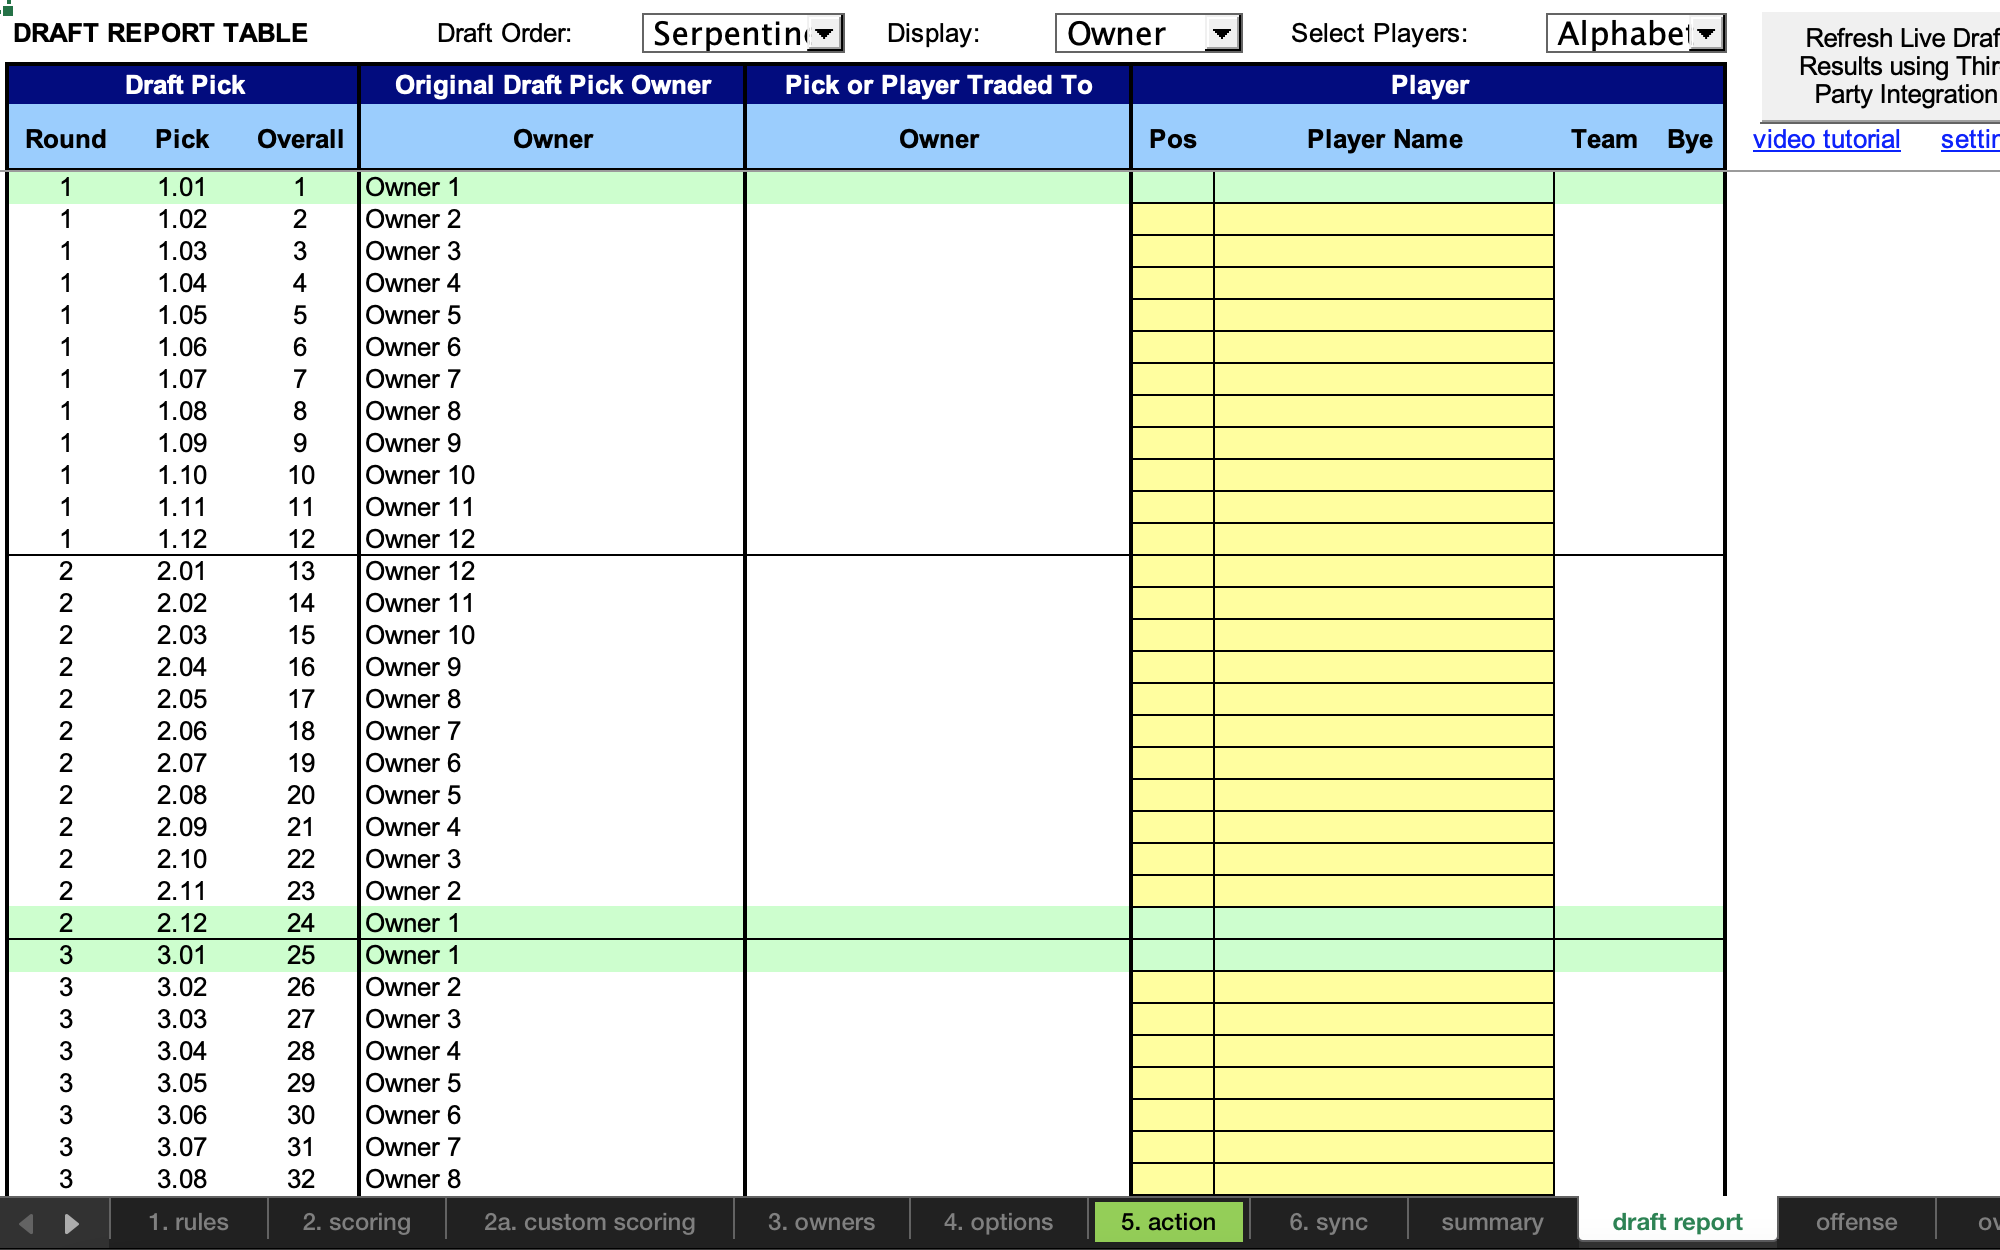Select the 5. action tab
This screenshot has width=2000, height=1250.
click(x=1168, y=1221)
